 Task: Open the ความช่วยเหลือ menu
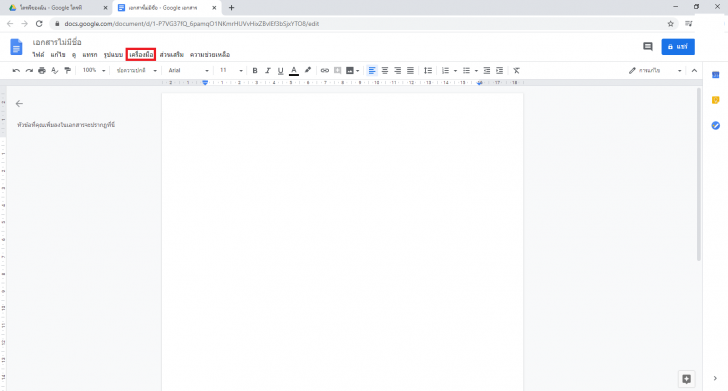pyautogui.click(x=210, y=55)
